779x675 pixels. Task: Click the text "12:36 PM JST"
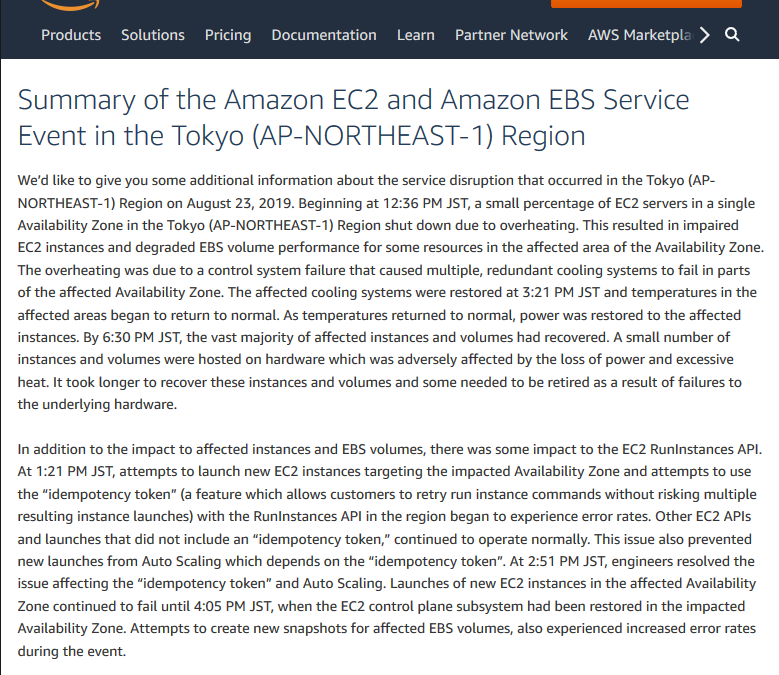pos(426,203)
